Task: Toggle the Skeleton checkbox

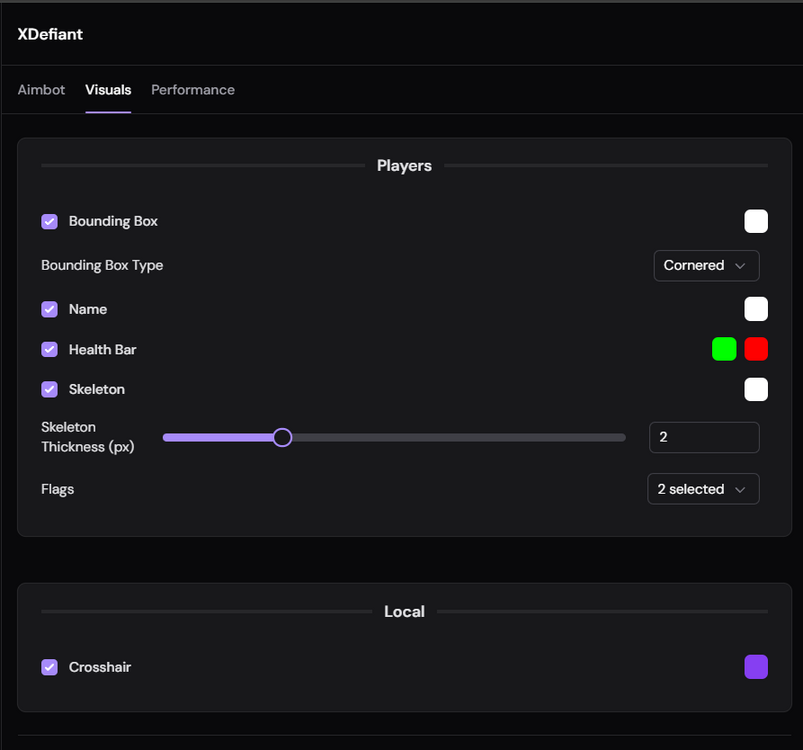Action: (x=50, y=390)
